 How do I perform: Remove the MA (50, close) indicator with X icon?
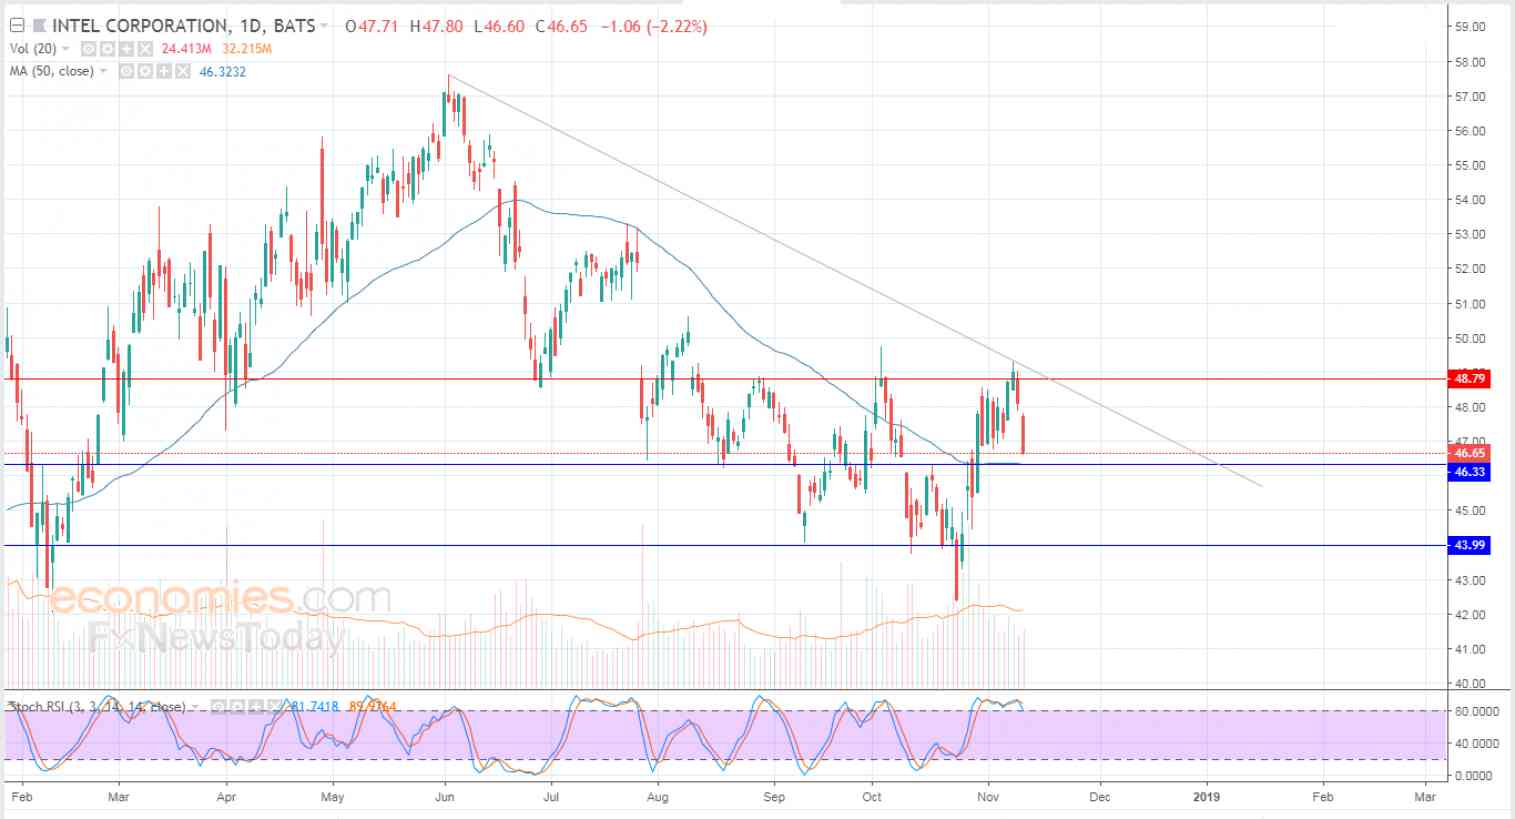pyautogui.click(x=183, y=72)
